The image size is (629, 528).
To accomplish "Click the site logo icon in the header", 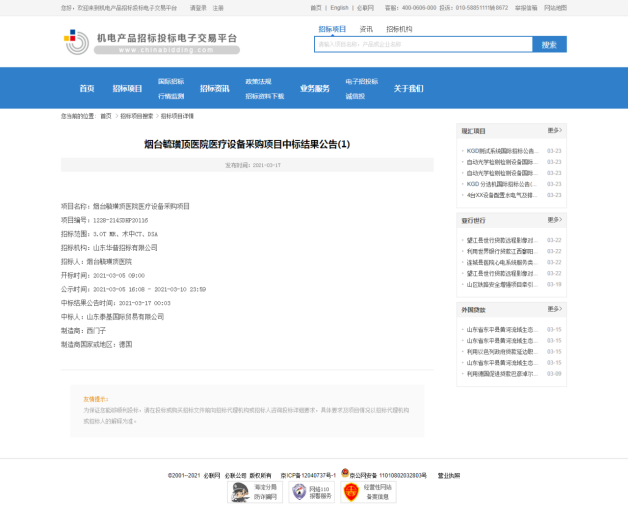I will tap(76, 42).
